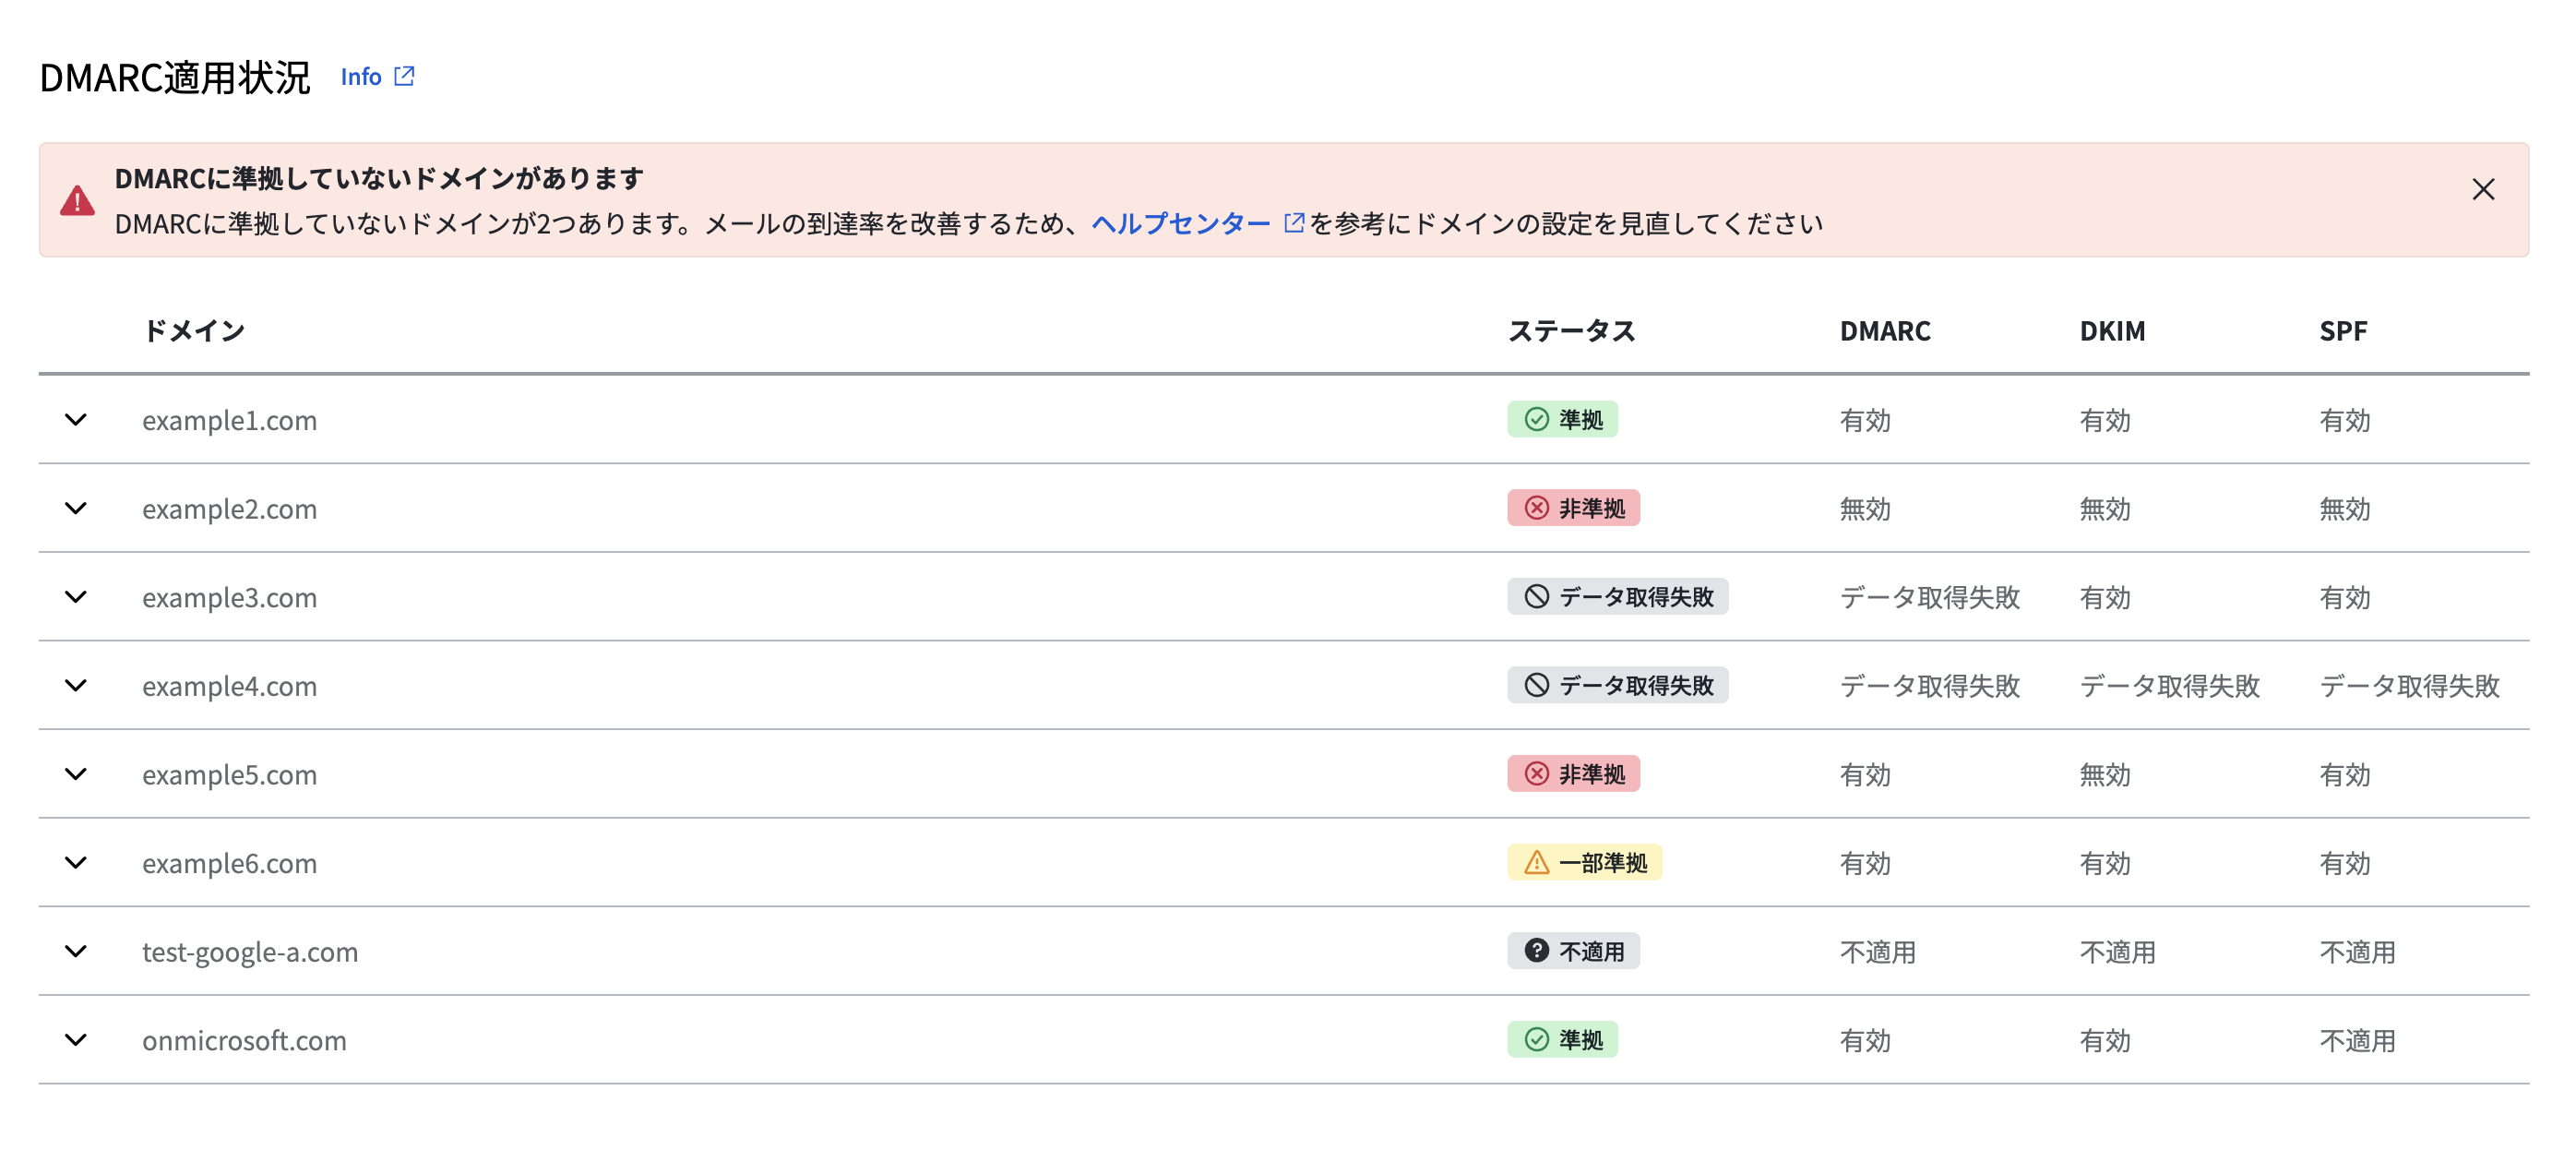This screenshot has height=1174, width=2576.
Task: Click データ取得失敗 status badge for example3.com
Action: click(1617, 597)
